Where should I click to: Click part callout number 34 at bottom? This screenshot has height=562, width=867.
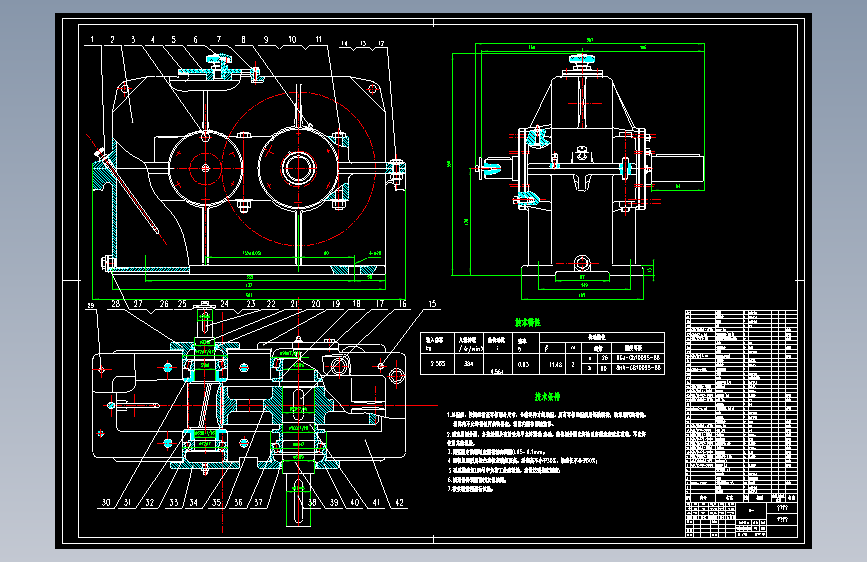[x=194, y=503]
